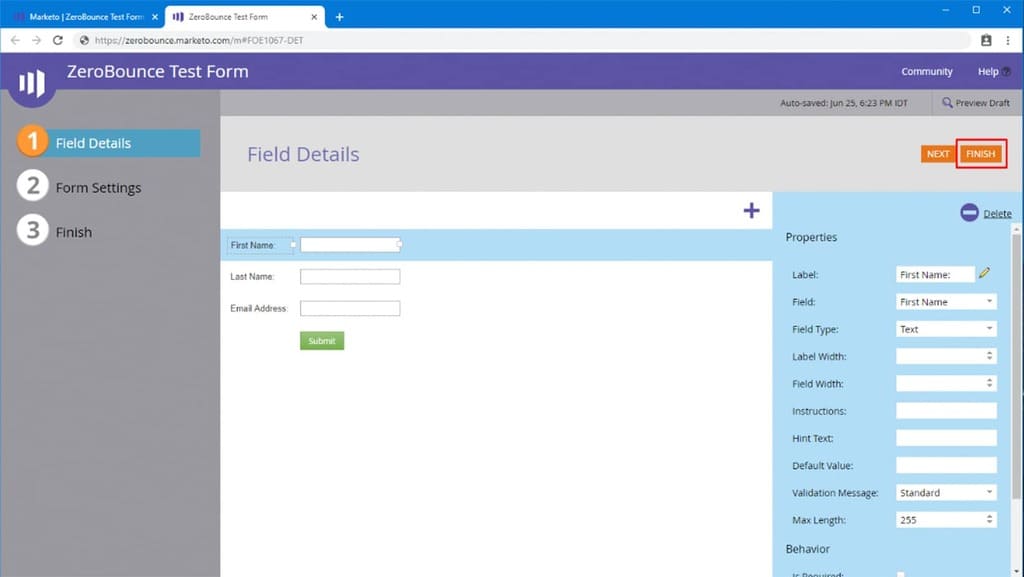Click the green Submit button on the form
This screenshot has height=577, width=1024.
click(322, 341)
